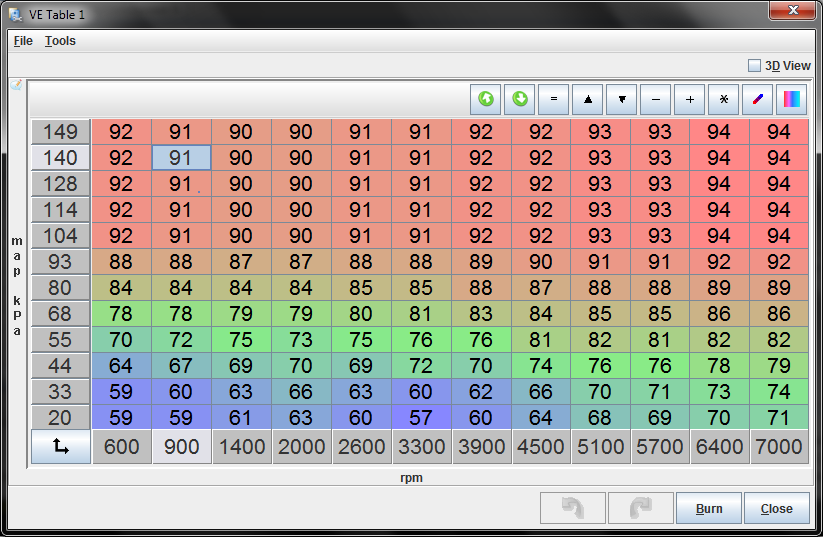
Task: Open the File menu
Action: [23, 41]
